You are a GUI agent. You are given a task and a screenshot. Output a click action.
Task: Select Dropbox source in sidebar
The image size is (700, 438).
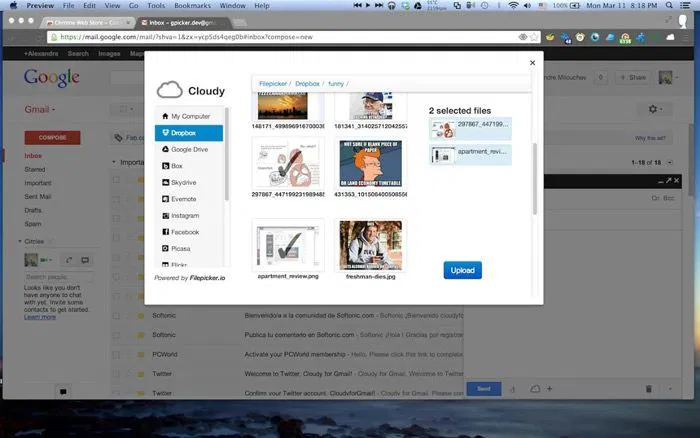pyautogui.click(x=189, y=133)
